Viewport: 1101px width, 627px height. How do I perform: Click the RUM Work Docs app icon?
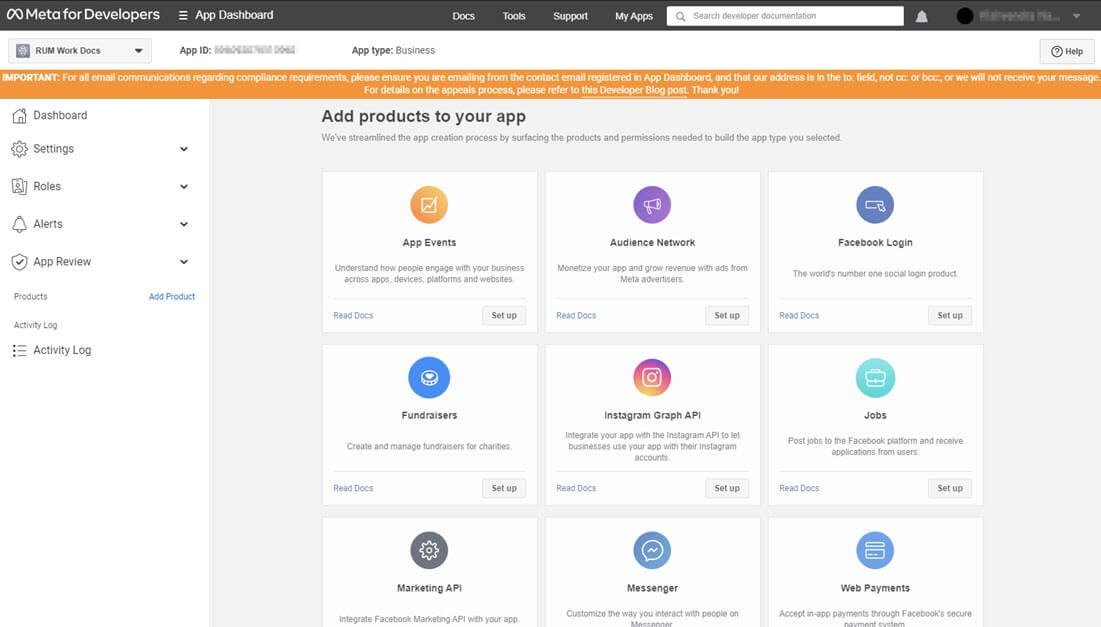click(23, 51)
